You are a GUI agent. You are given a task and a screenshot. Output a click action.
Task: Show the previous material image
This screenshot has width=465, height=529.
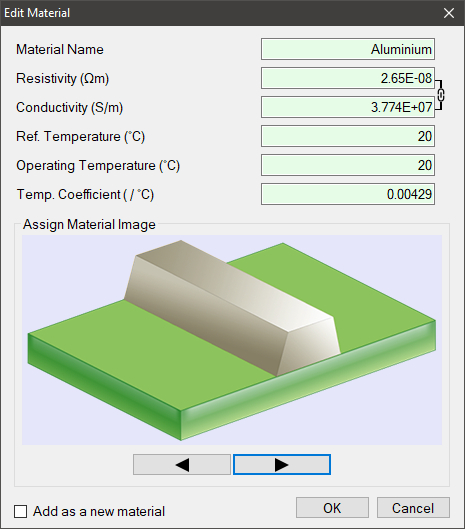pos(182,465)
